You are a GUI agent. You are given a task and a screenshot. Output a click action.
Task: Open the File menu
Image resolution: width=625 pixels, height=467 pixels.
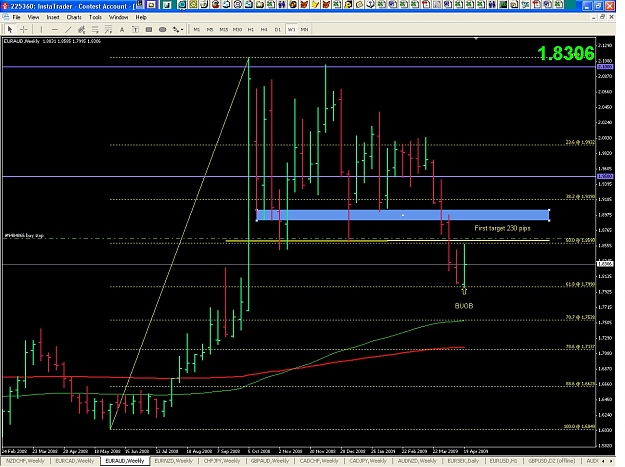[16, 17]
